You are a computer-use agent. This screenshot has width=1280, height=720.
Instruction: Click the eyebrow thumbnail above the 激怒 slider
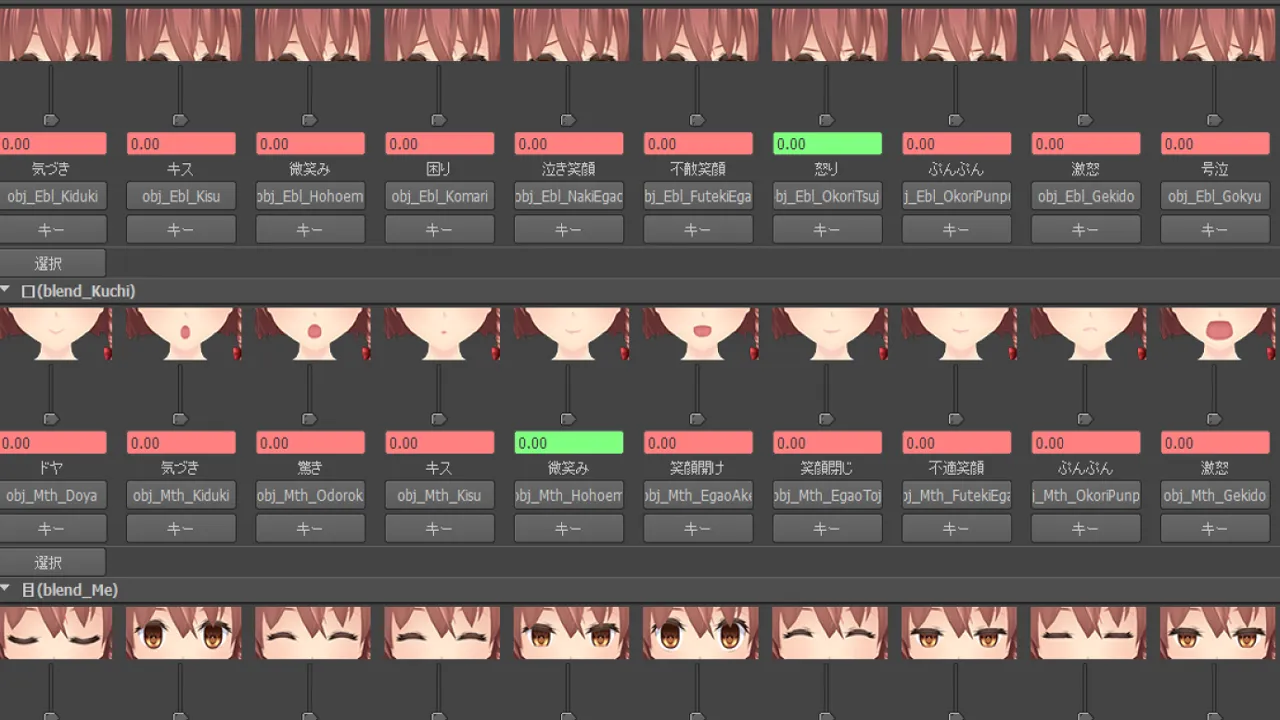tap(1085, 35)
